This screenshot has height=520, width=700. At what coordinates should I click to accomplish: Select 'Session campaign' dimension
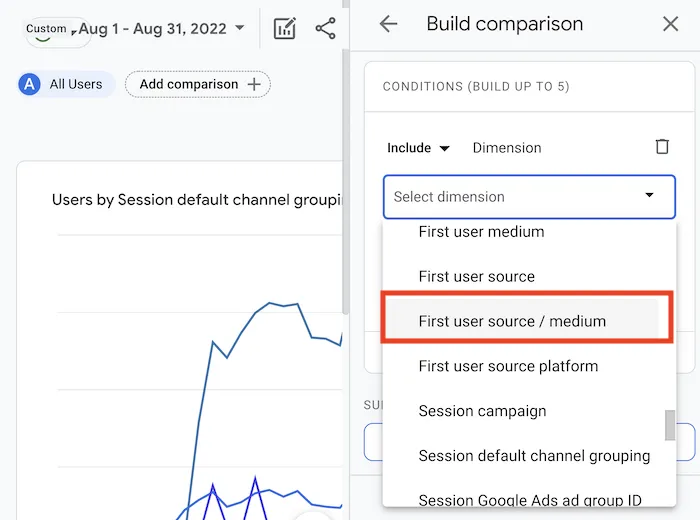(x=482, y=411)
